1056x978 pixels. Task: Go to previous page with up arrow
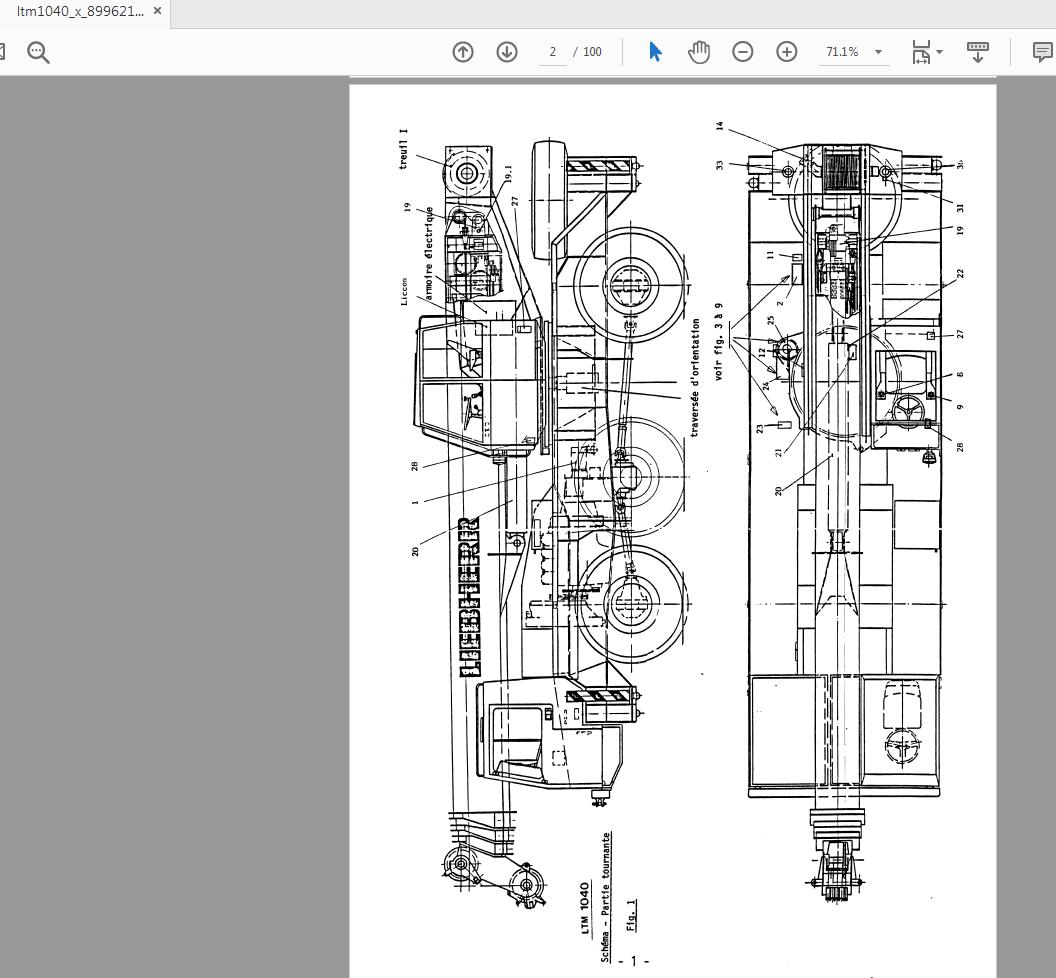tap(463, 52)
